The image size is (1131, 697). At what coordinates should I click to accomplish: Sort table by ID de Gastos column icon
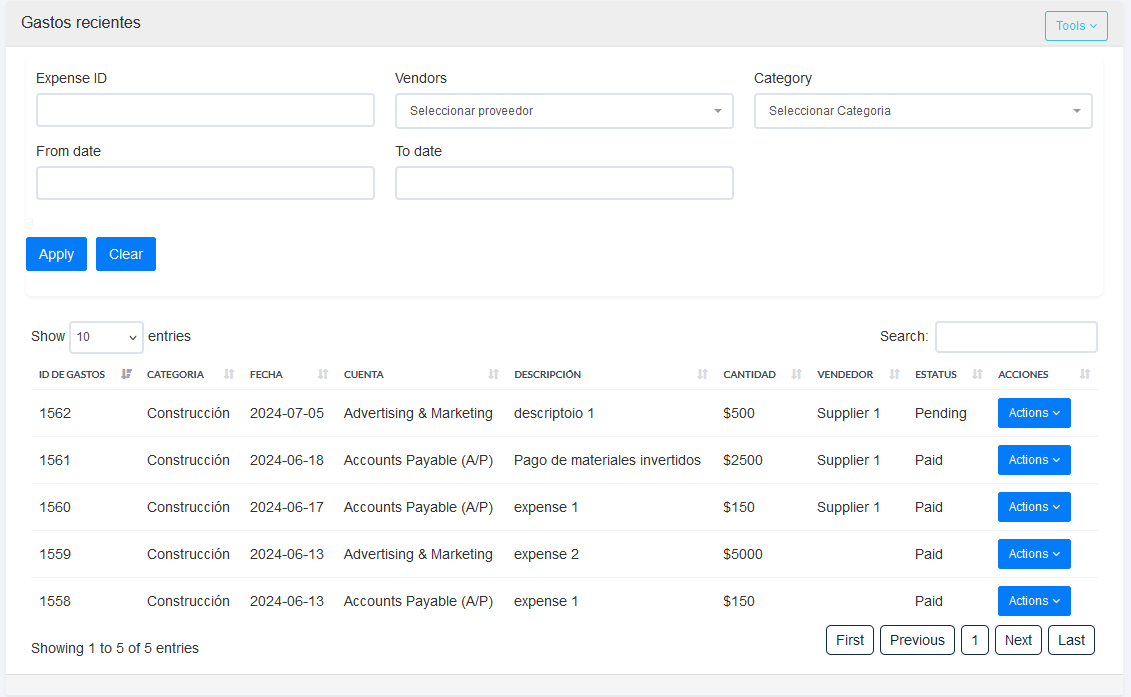[x=126, y=374]
